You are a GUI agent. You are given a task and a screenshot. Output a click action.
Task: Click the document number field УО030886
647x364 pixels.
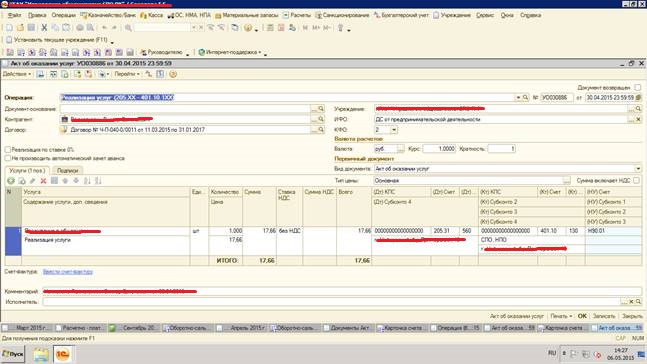pos(557,97)
